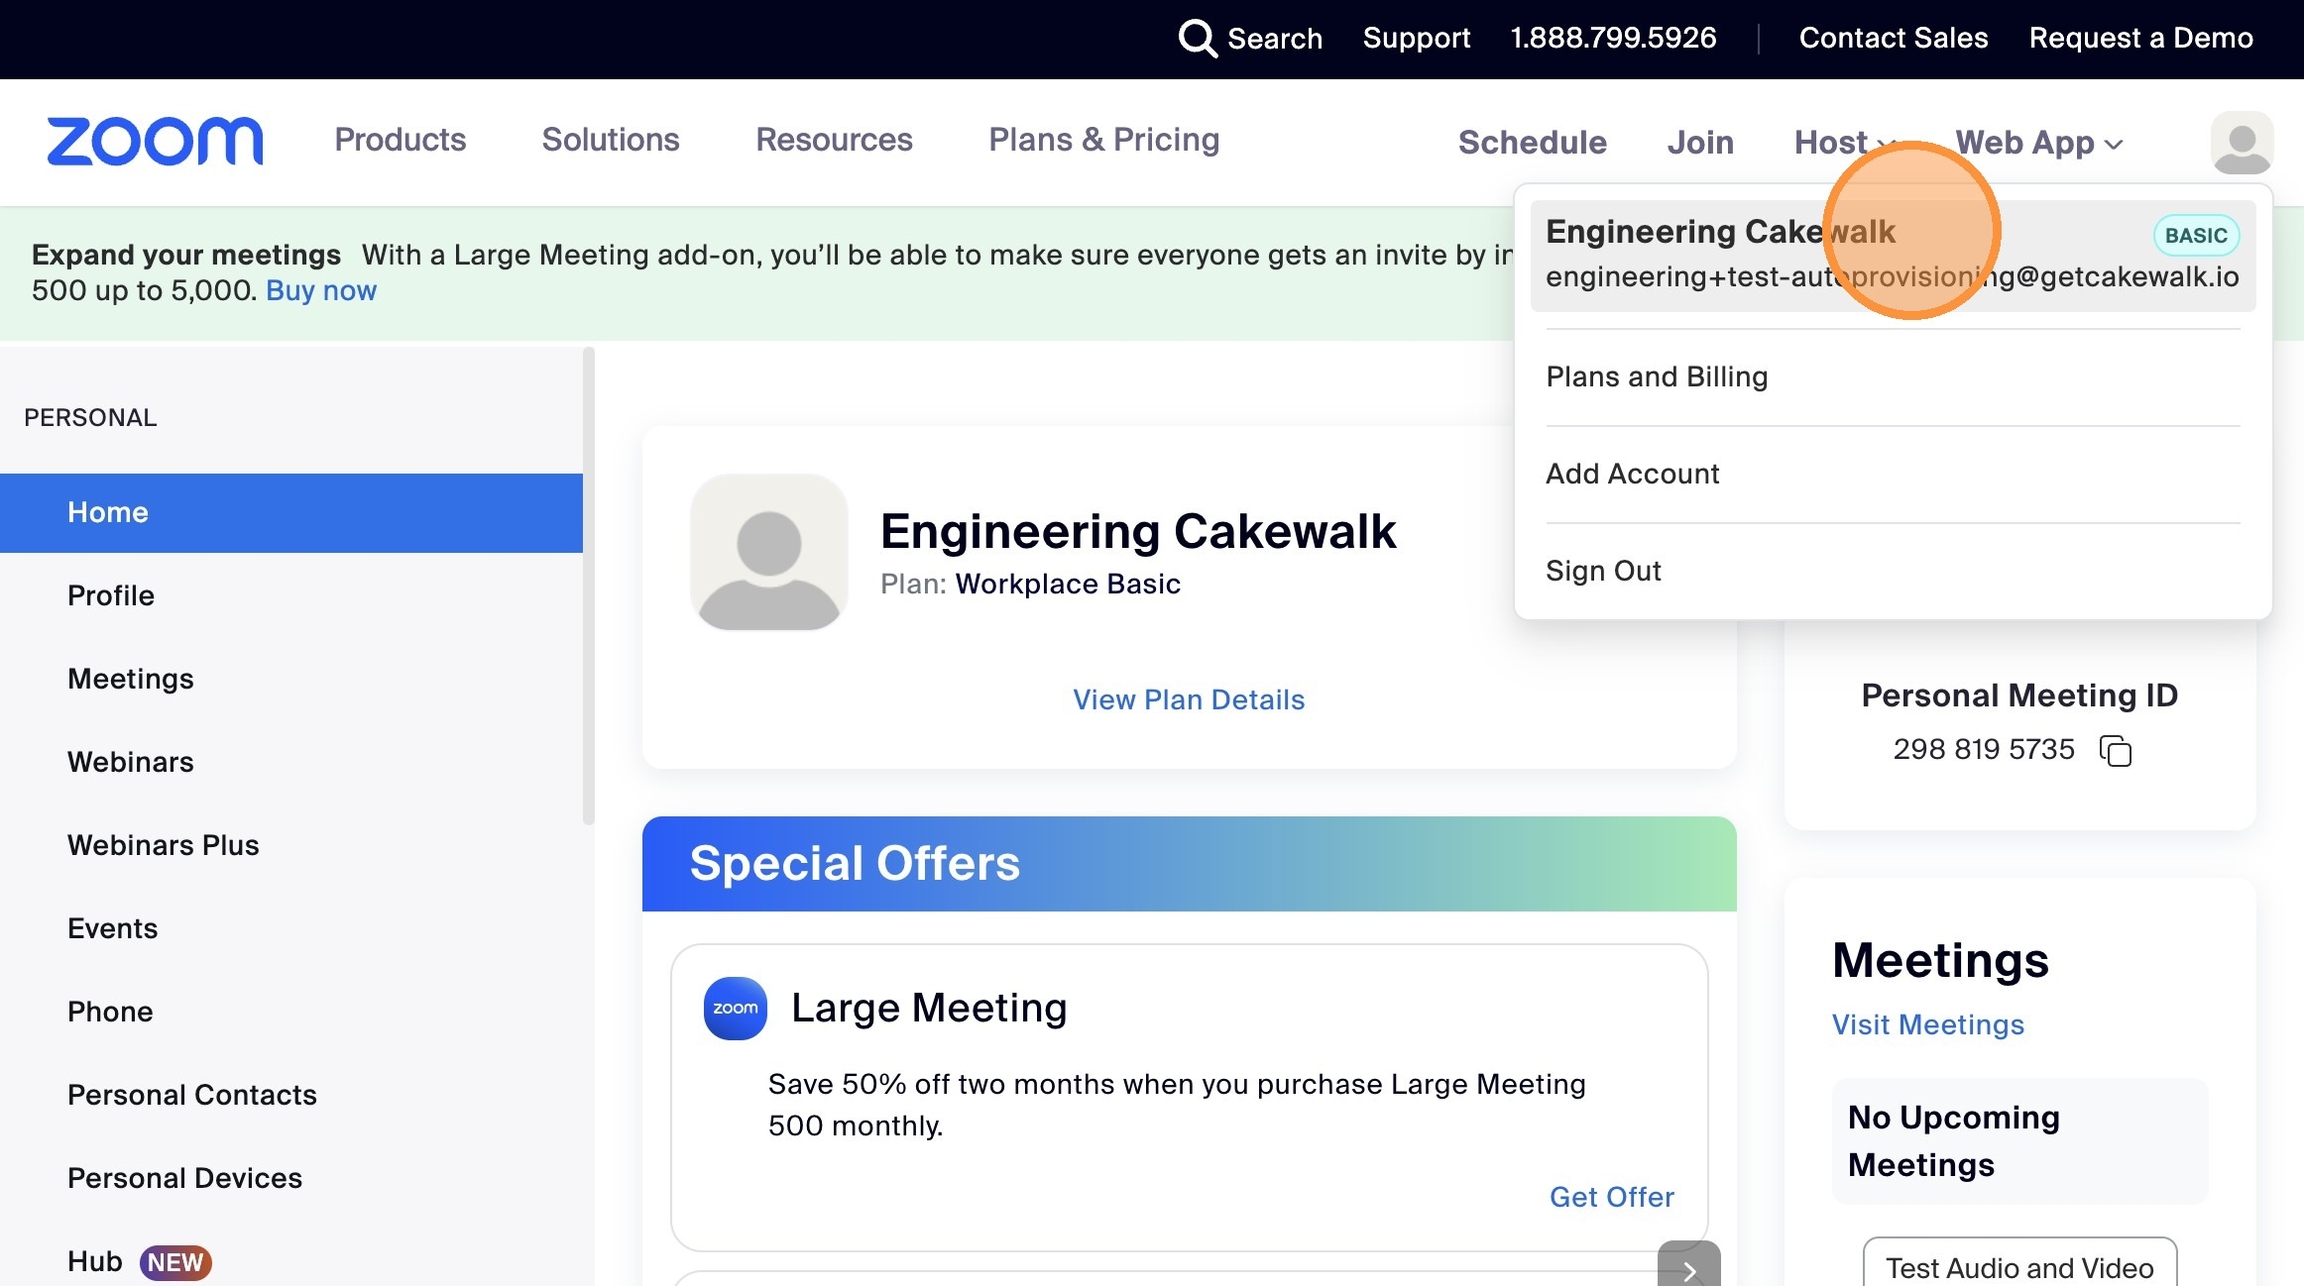Open the user avatar menu icon
Viewport: 2304px width, 1286px height.
[x=2241, y=143]
